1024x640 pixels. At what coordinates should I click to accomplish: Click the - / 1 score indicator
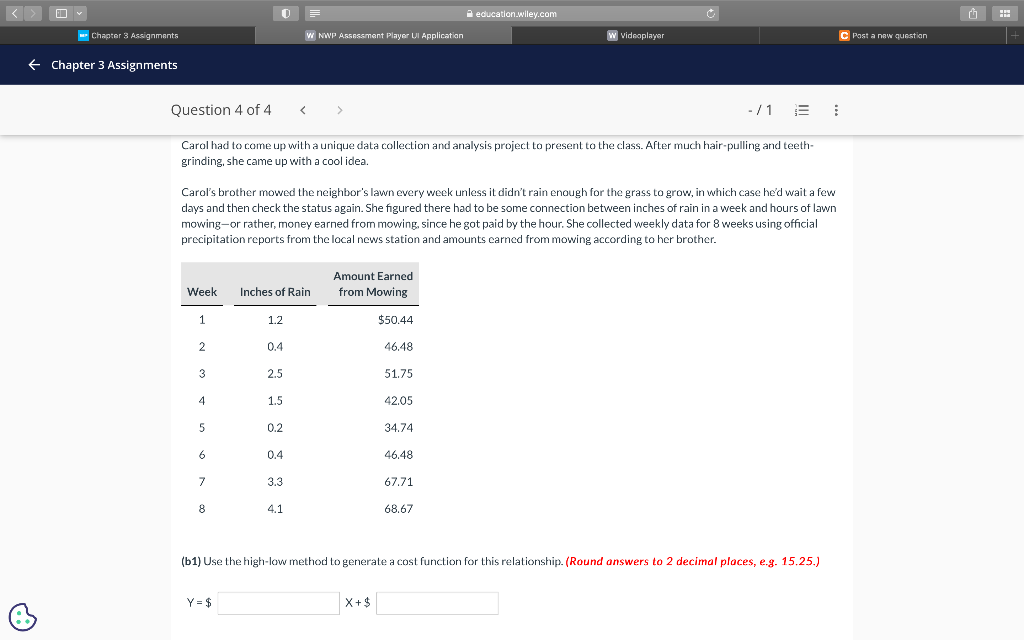760,110
